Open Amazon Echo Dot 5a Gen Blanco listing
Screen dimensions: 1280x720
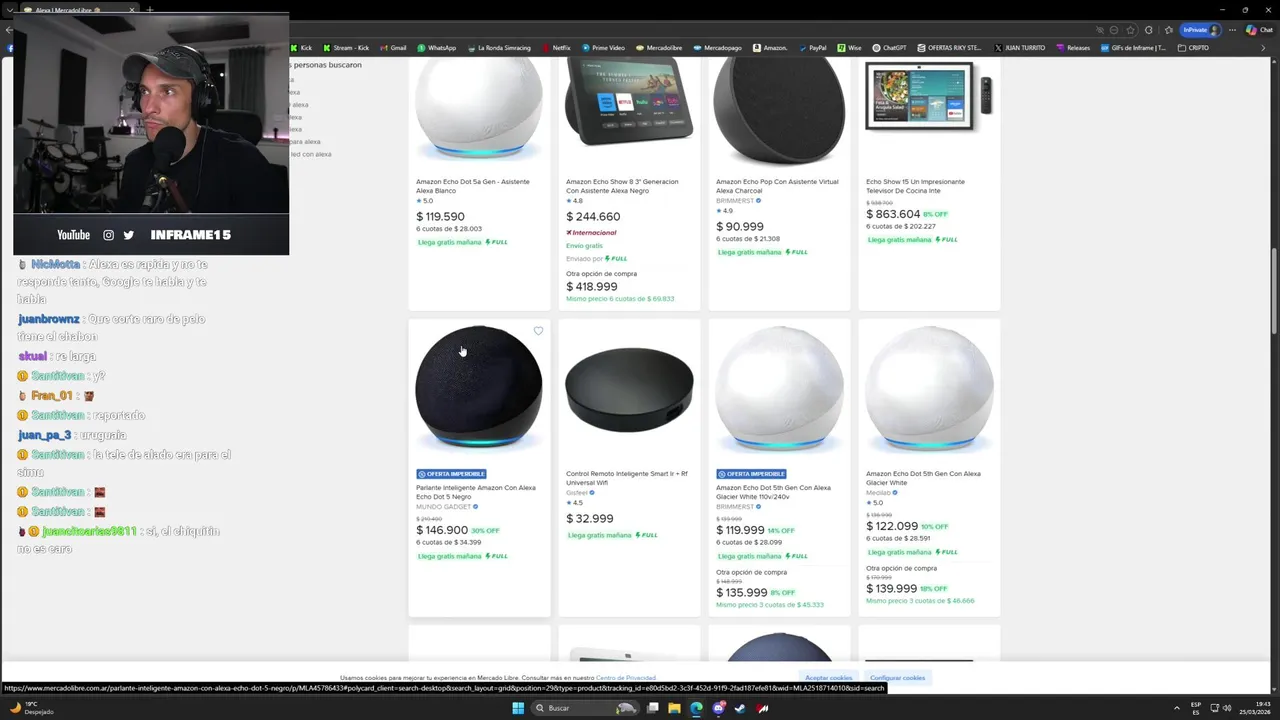pyautogui.click(x=473, y=186)
